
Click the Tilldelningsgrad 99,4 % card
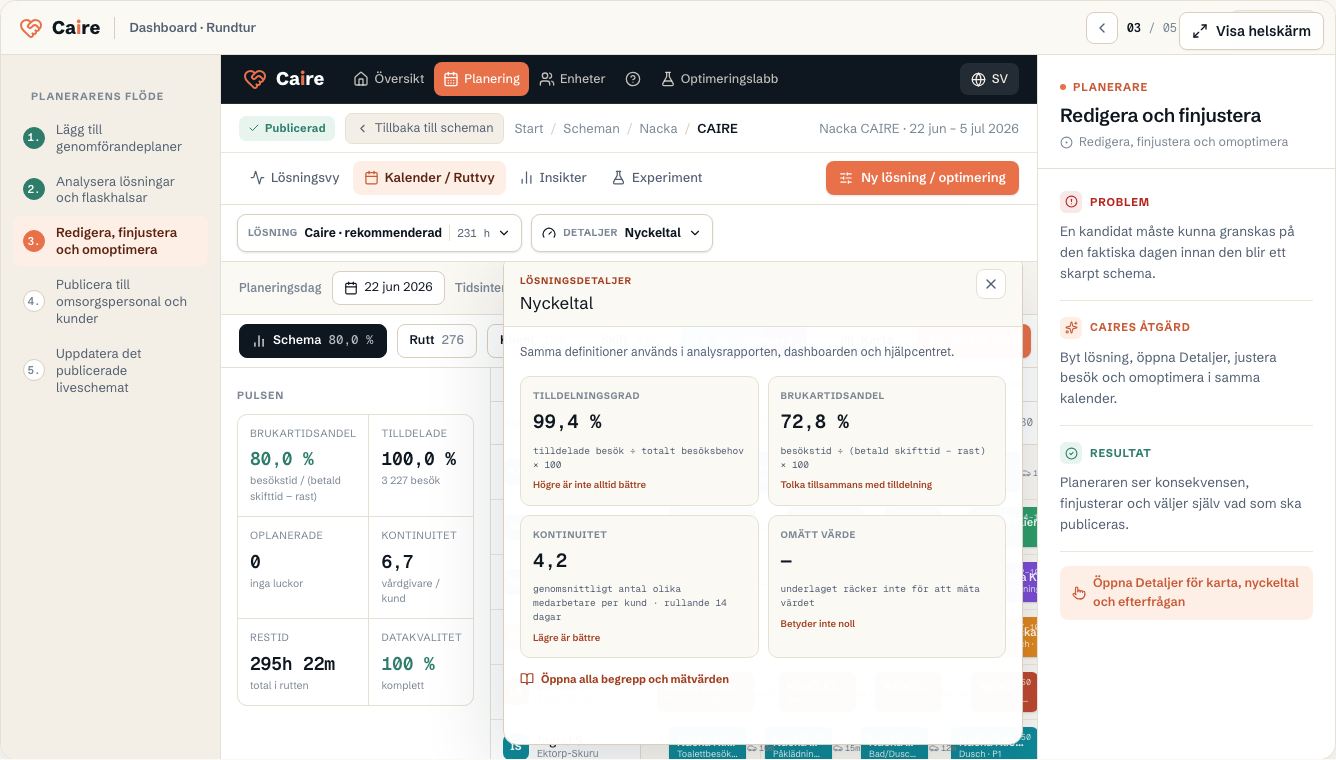click(x=639, y=441)
